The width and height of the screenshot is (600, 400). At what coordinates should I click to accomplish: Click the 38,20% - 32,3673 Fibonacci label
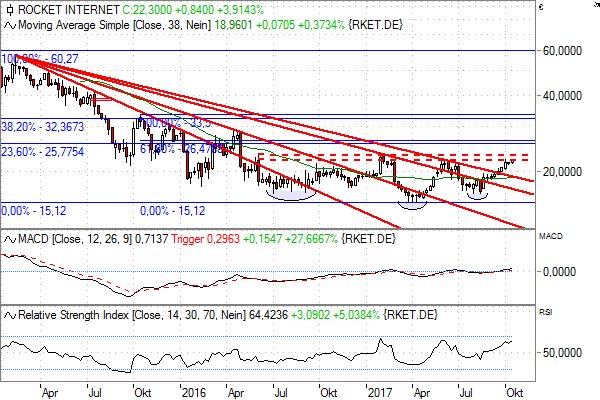click(x=42, y=127)
